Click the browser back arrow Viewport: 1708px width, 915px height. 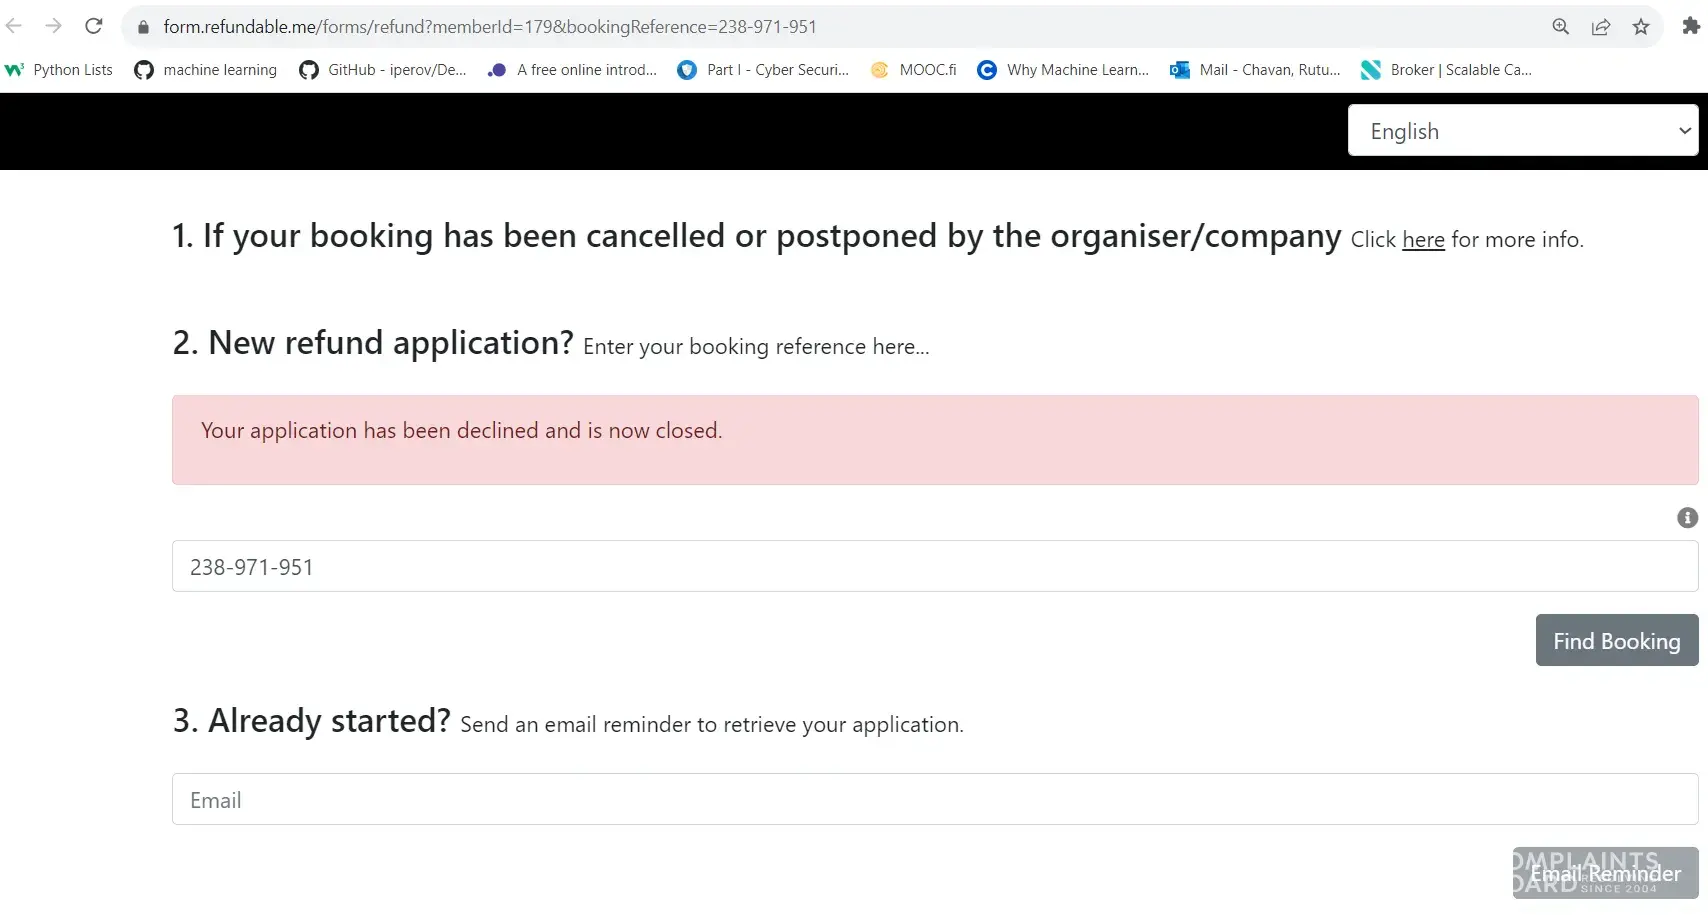(x=14, y=26)
